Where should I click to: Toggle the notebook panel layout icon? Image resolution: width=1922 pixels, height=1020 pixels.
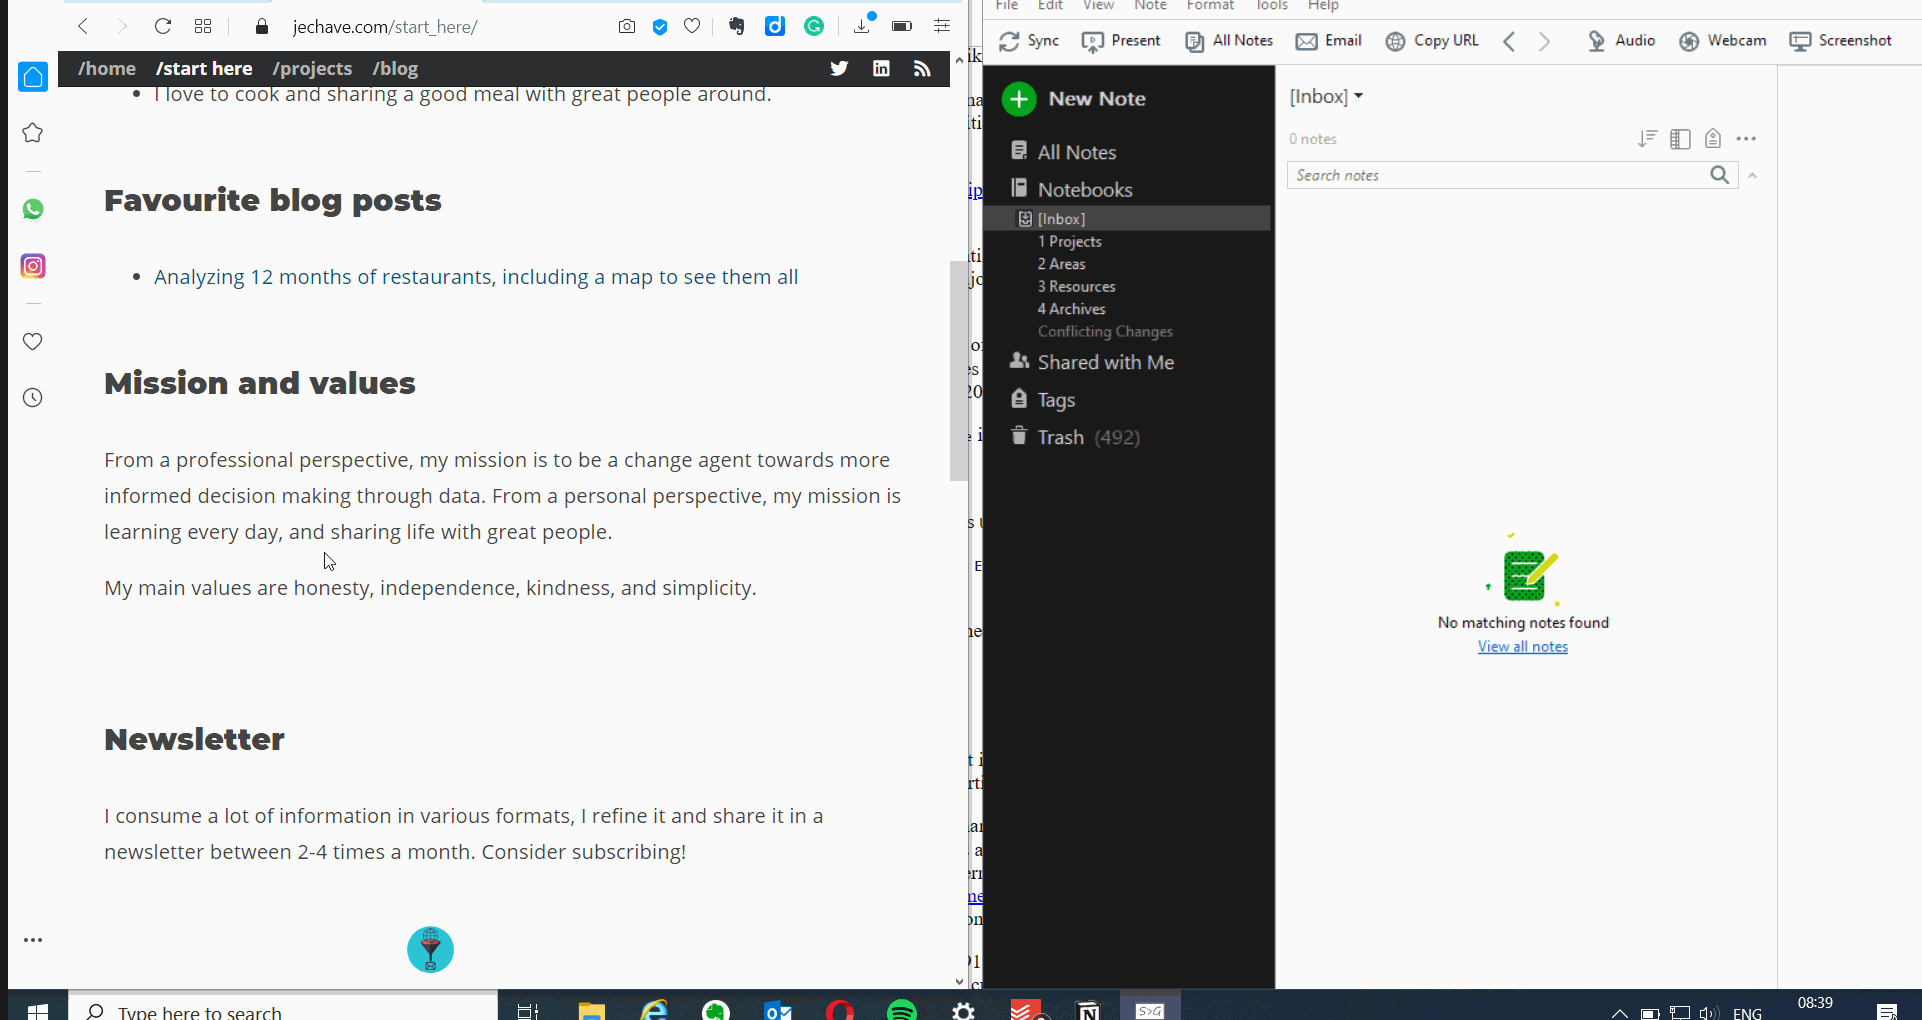pos(1680,139)
